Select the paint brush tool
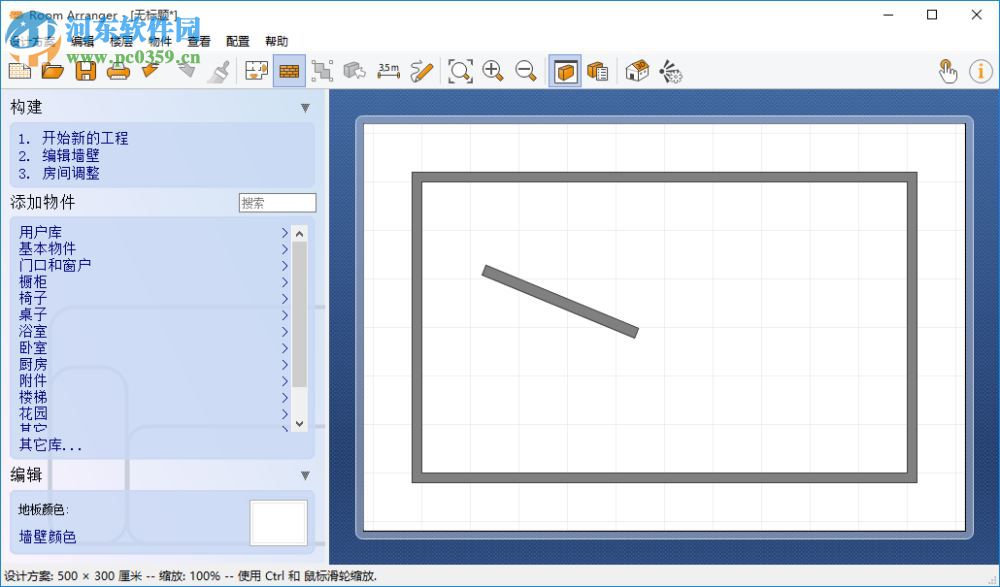This screenshot has height=587, width=1000. tap(219, 71)
